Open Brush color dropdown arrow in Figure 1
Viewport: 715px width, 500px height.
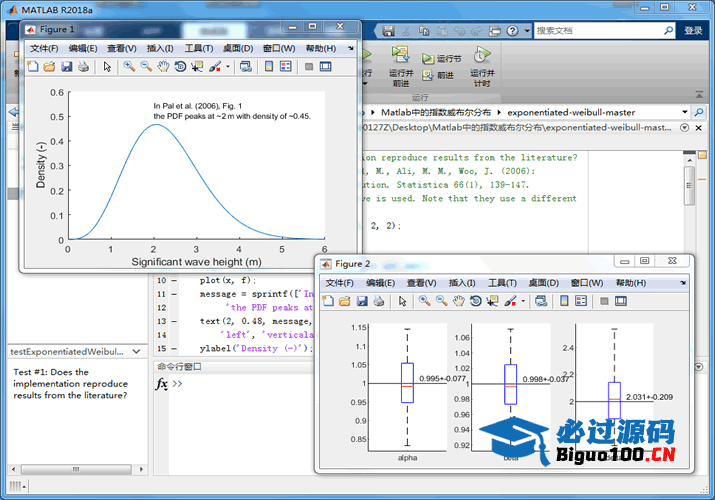coord(228,67)
